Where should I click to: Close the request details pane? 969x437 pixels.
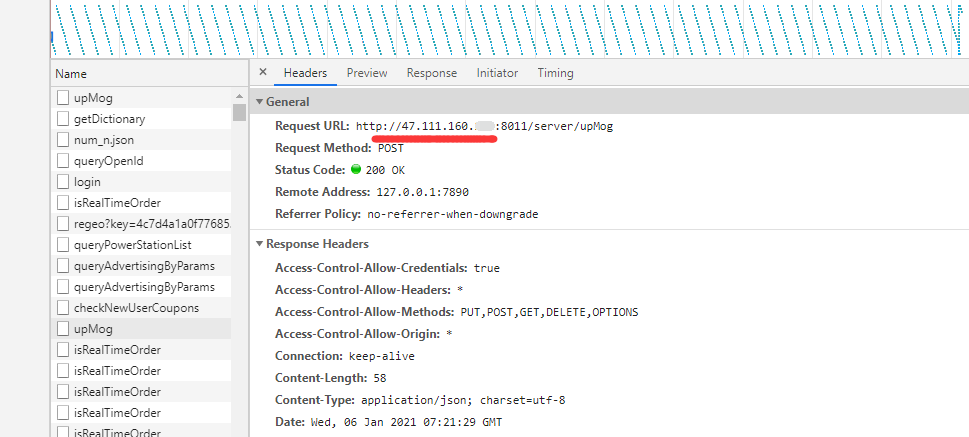coord(263,72)
